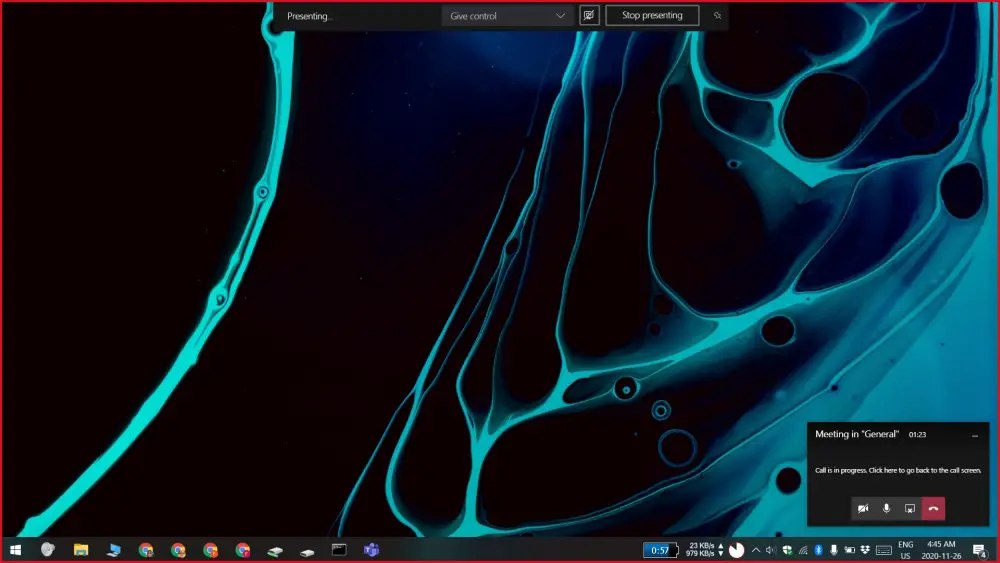Image resolution: width=1000 pixels, height=563 pixels.
Task: Go back to the call screen via the message
Action: click(898, 471)
